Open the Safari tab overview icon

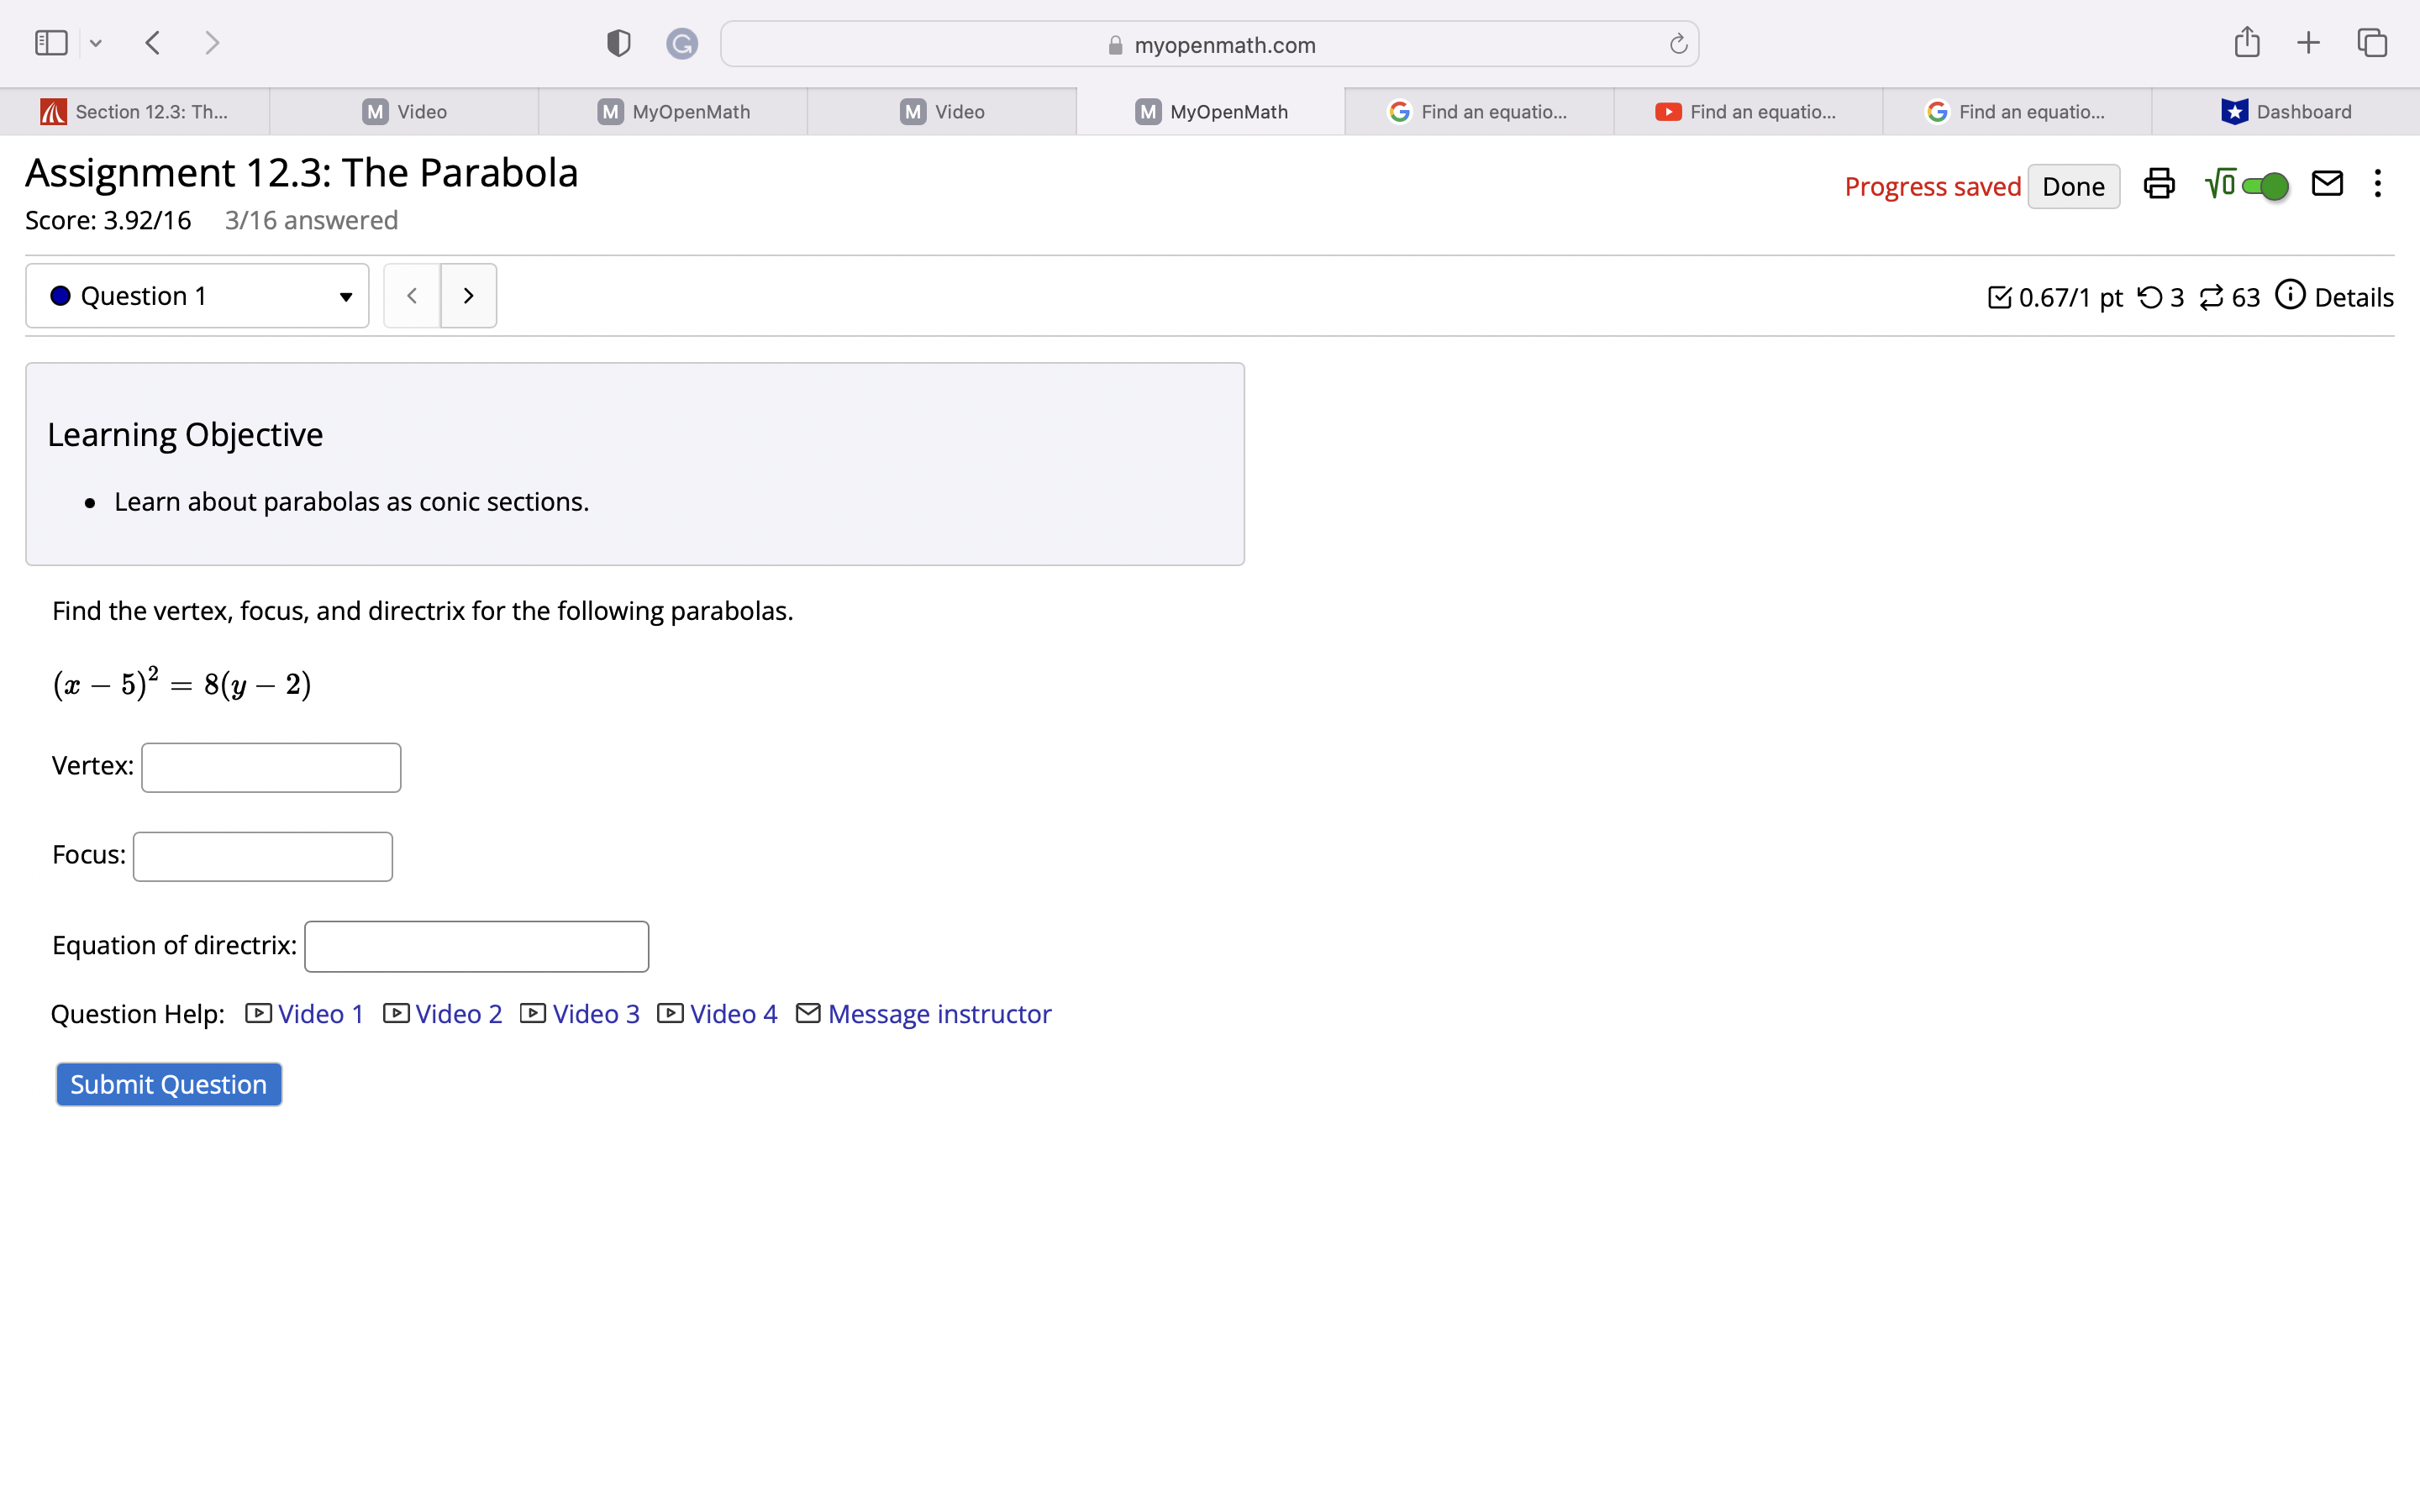pos(2372,43)
